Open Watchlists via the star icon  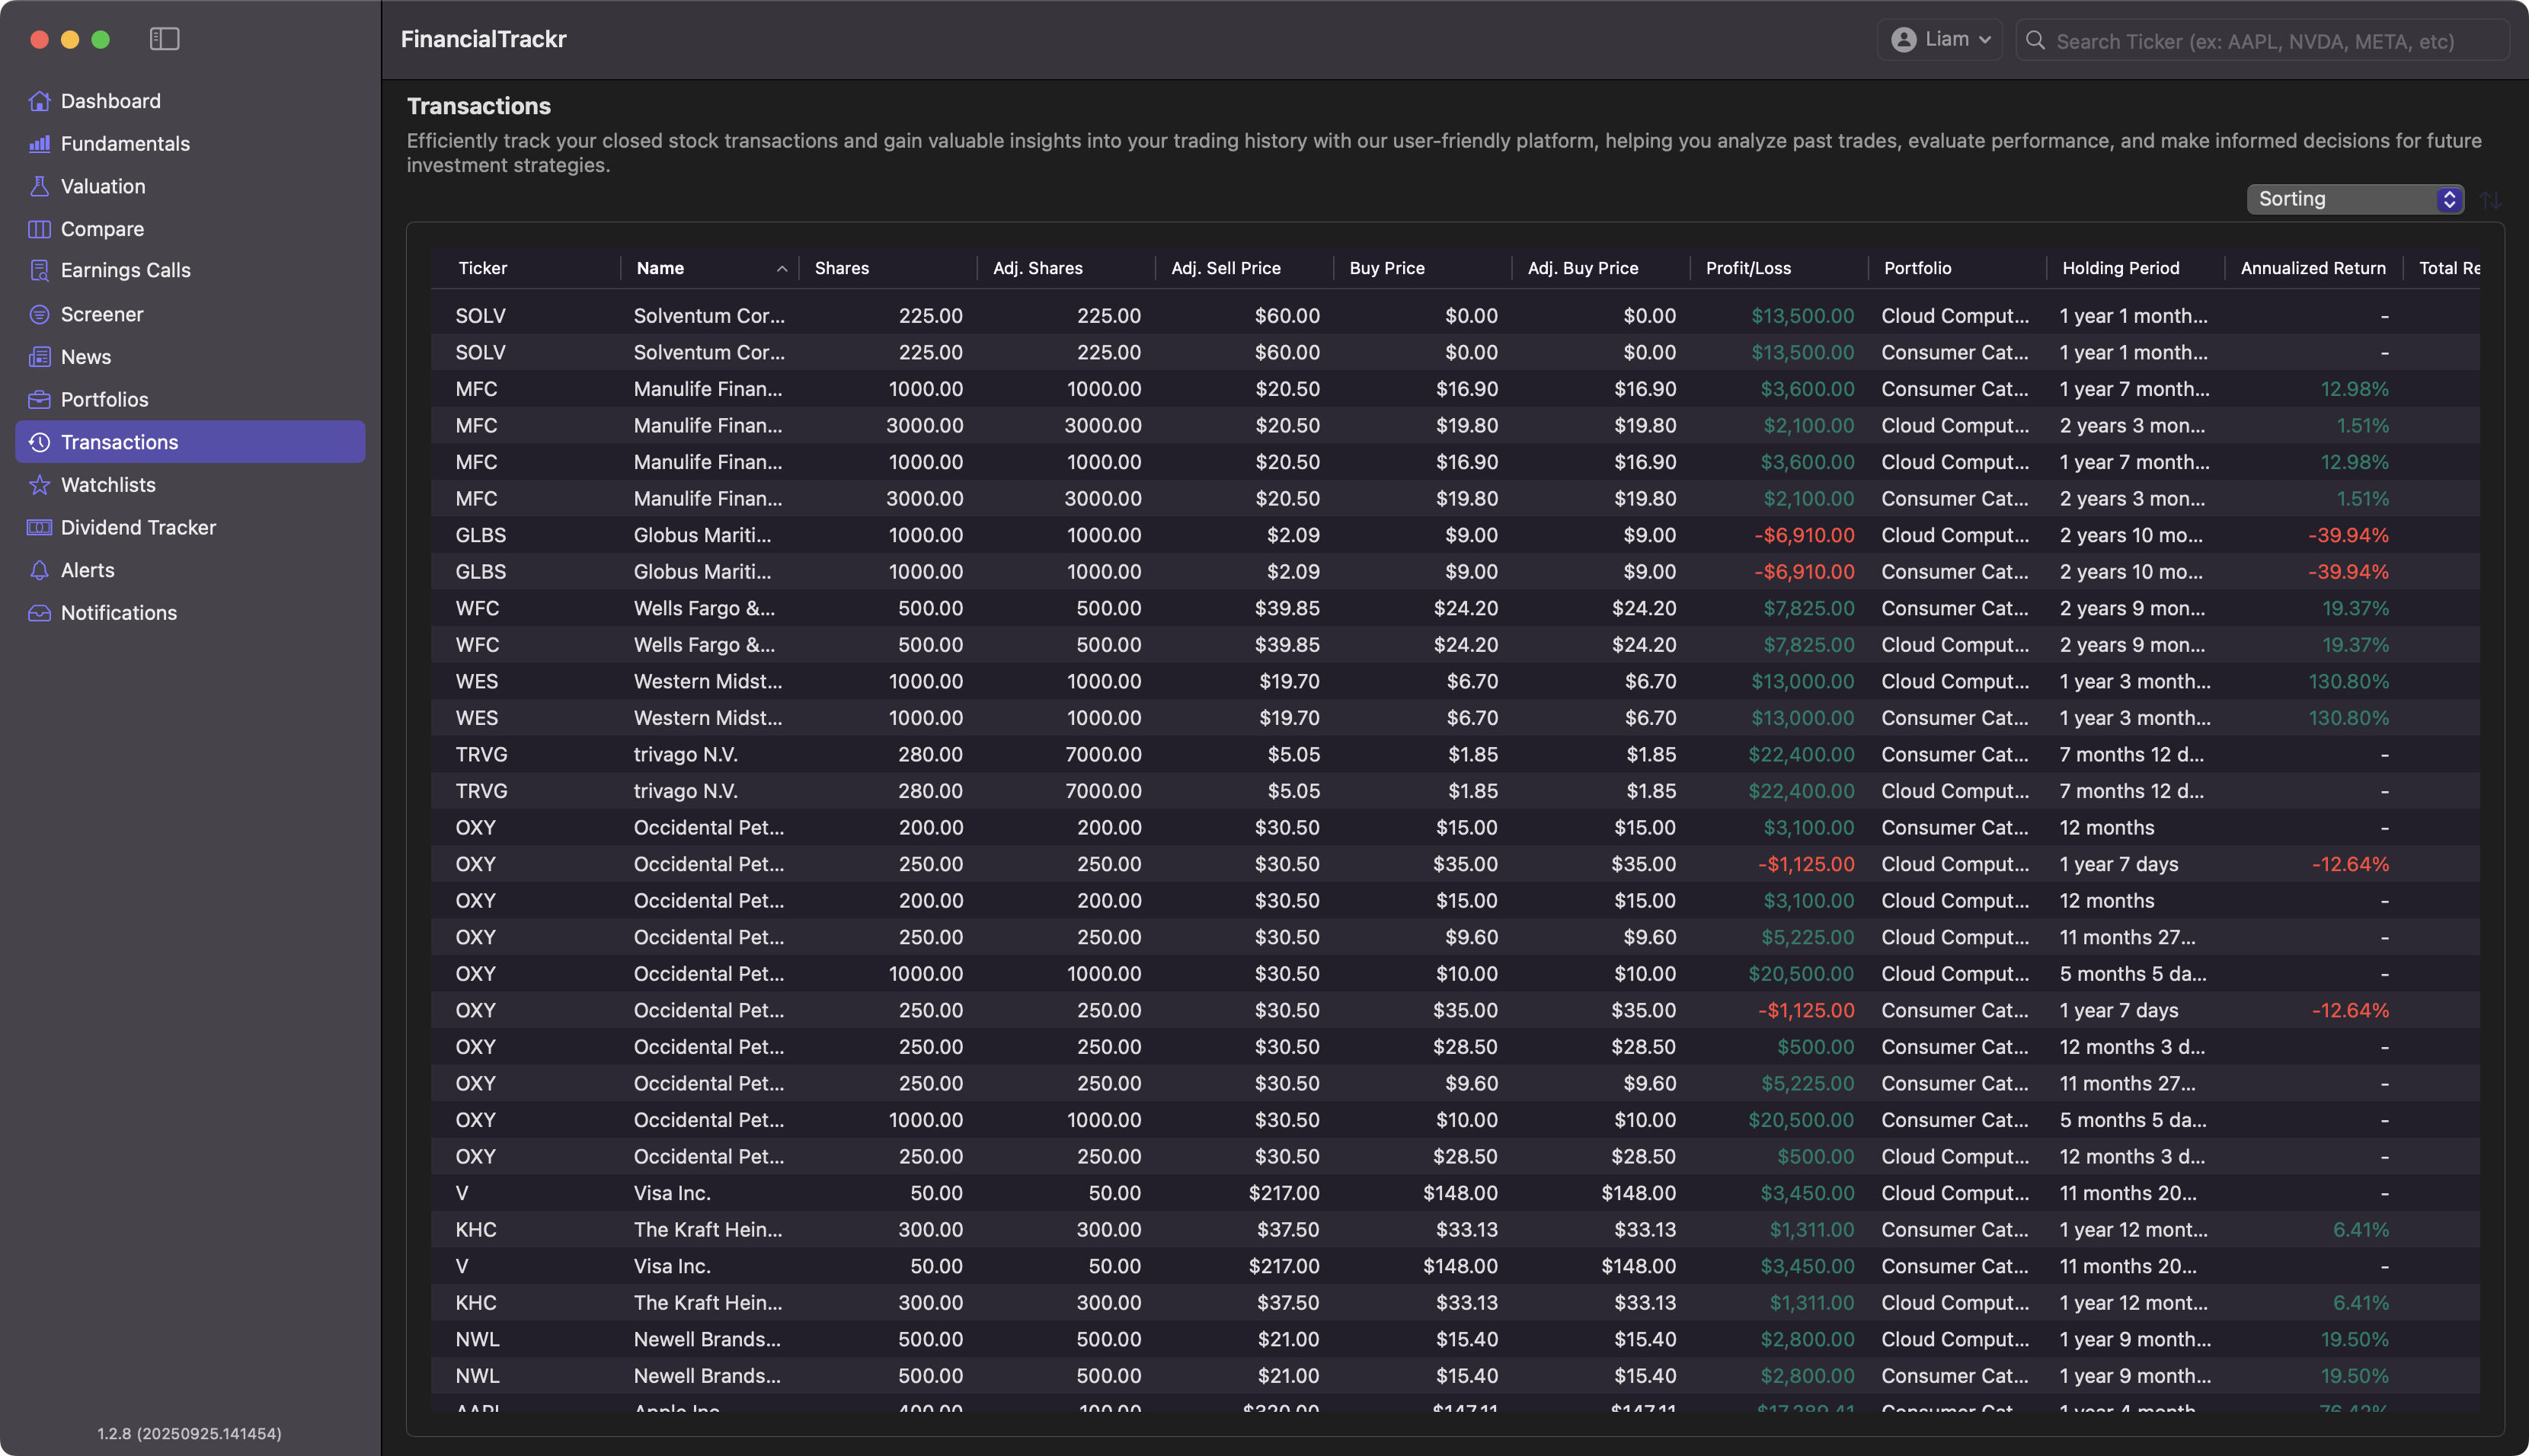pos(39,485)
